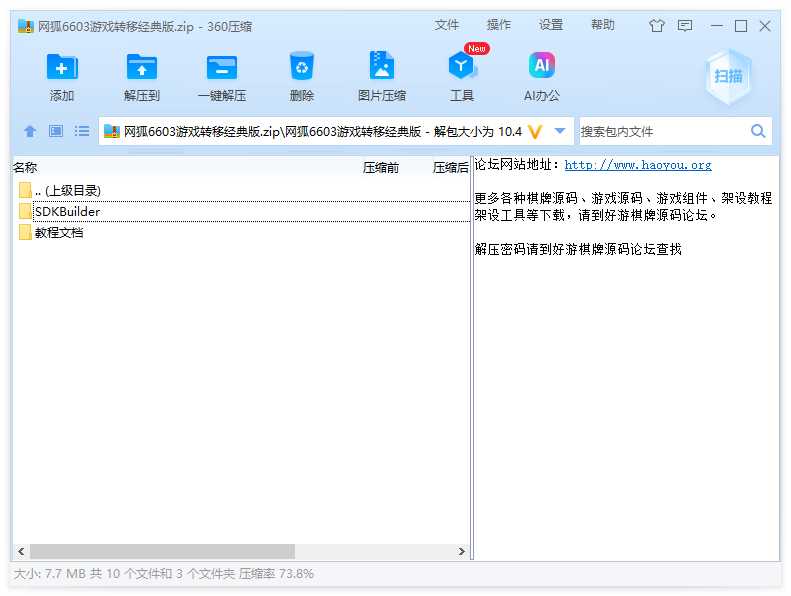Open the 设置 (Settings) menu
The width and height of the screenshot is (791, 596).
click(550, 25)
